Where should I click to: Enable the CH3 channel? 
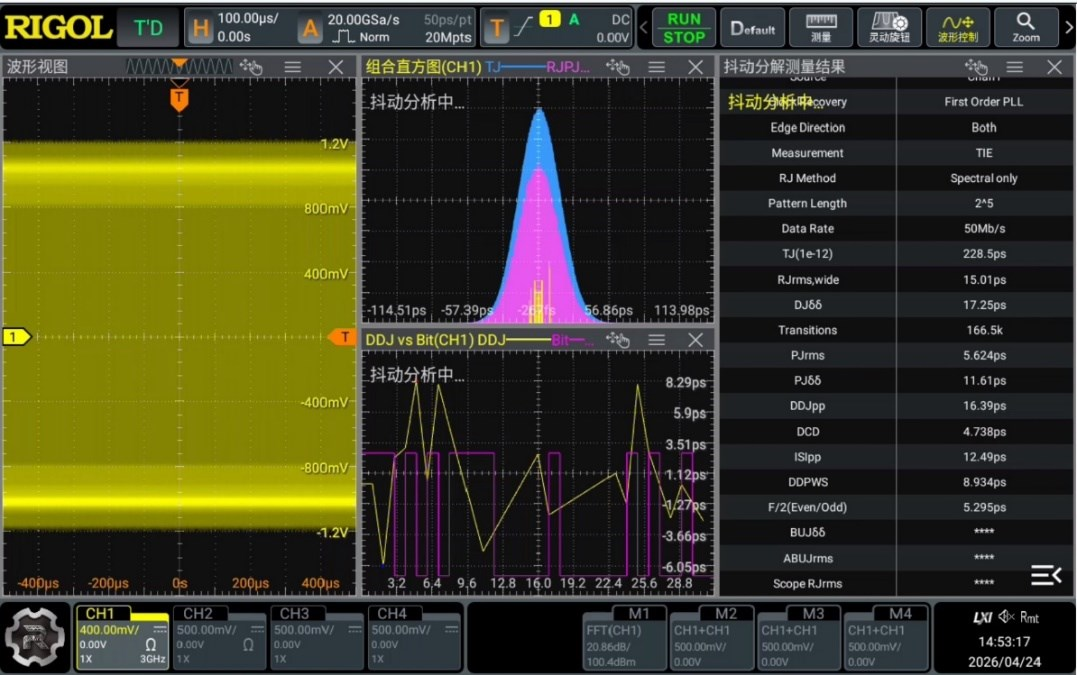tap(316, 637)
